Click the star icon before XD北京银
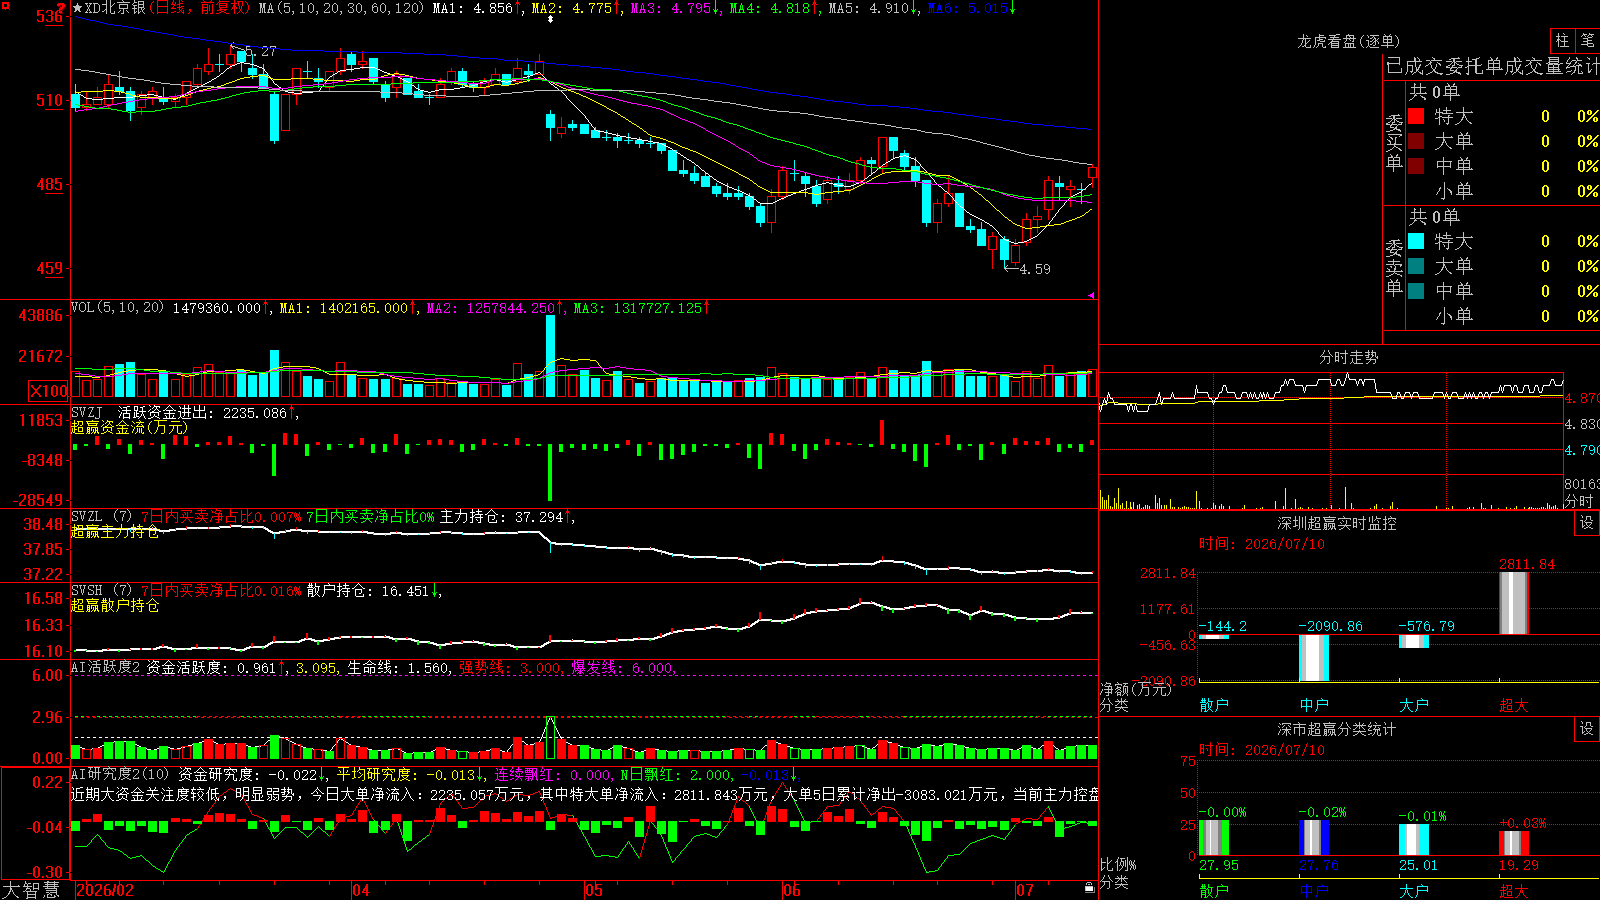Viewport: 1600px width, 900px height. pos(78,8)
